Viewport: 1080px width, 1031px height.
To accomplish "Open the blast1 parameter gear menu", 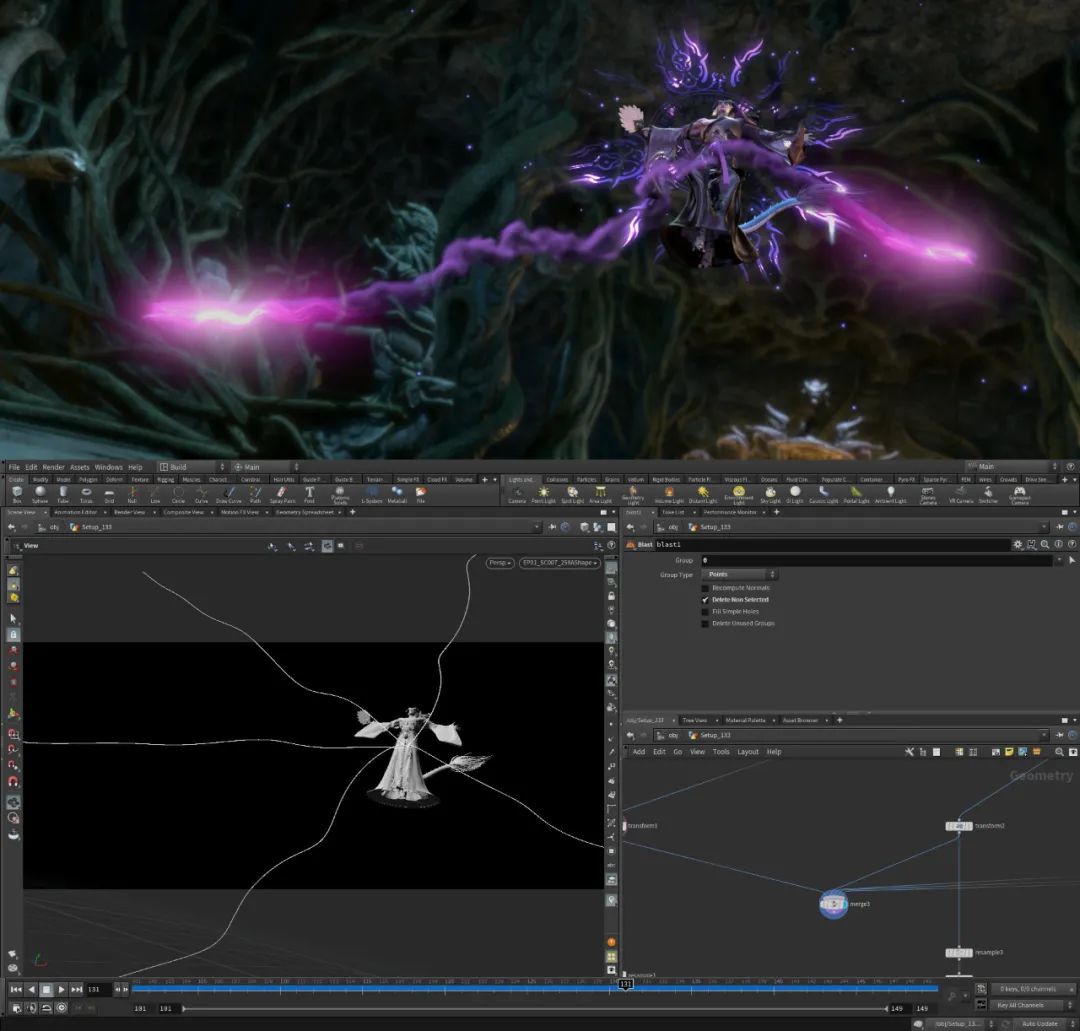I will 1018,545.
